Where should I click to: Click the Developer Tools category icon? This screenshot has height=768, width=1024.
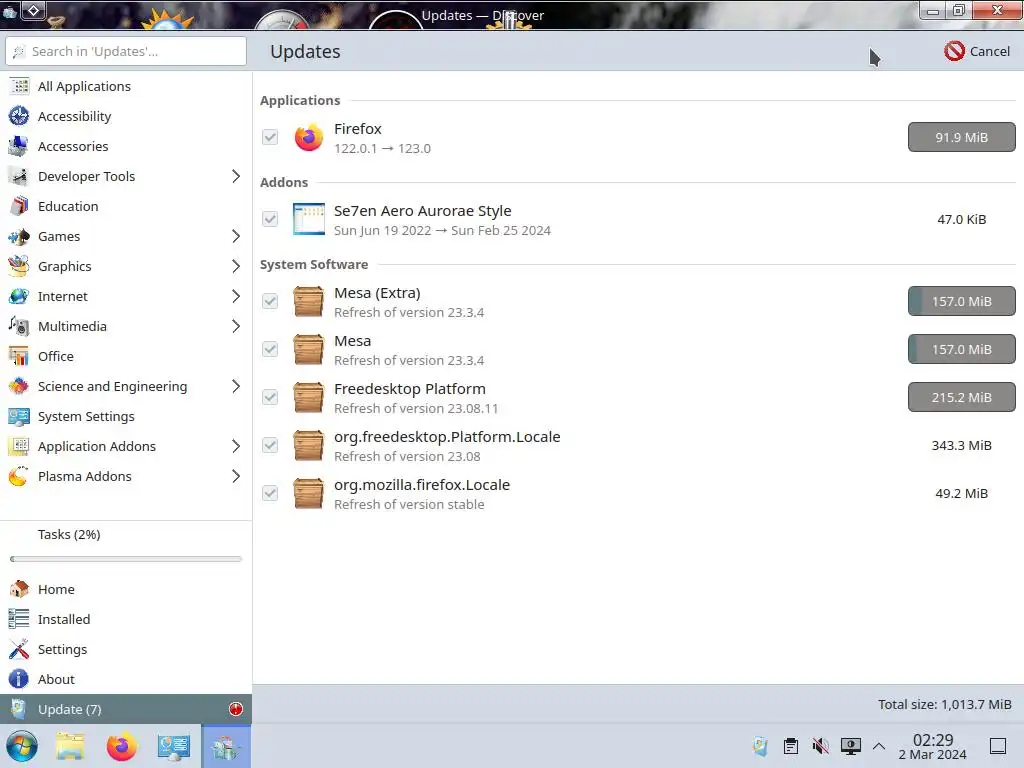point(19,176)
